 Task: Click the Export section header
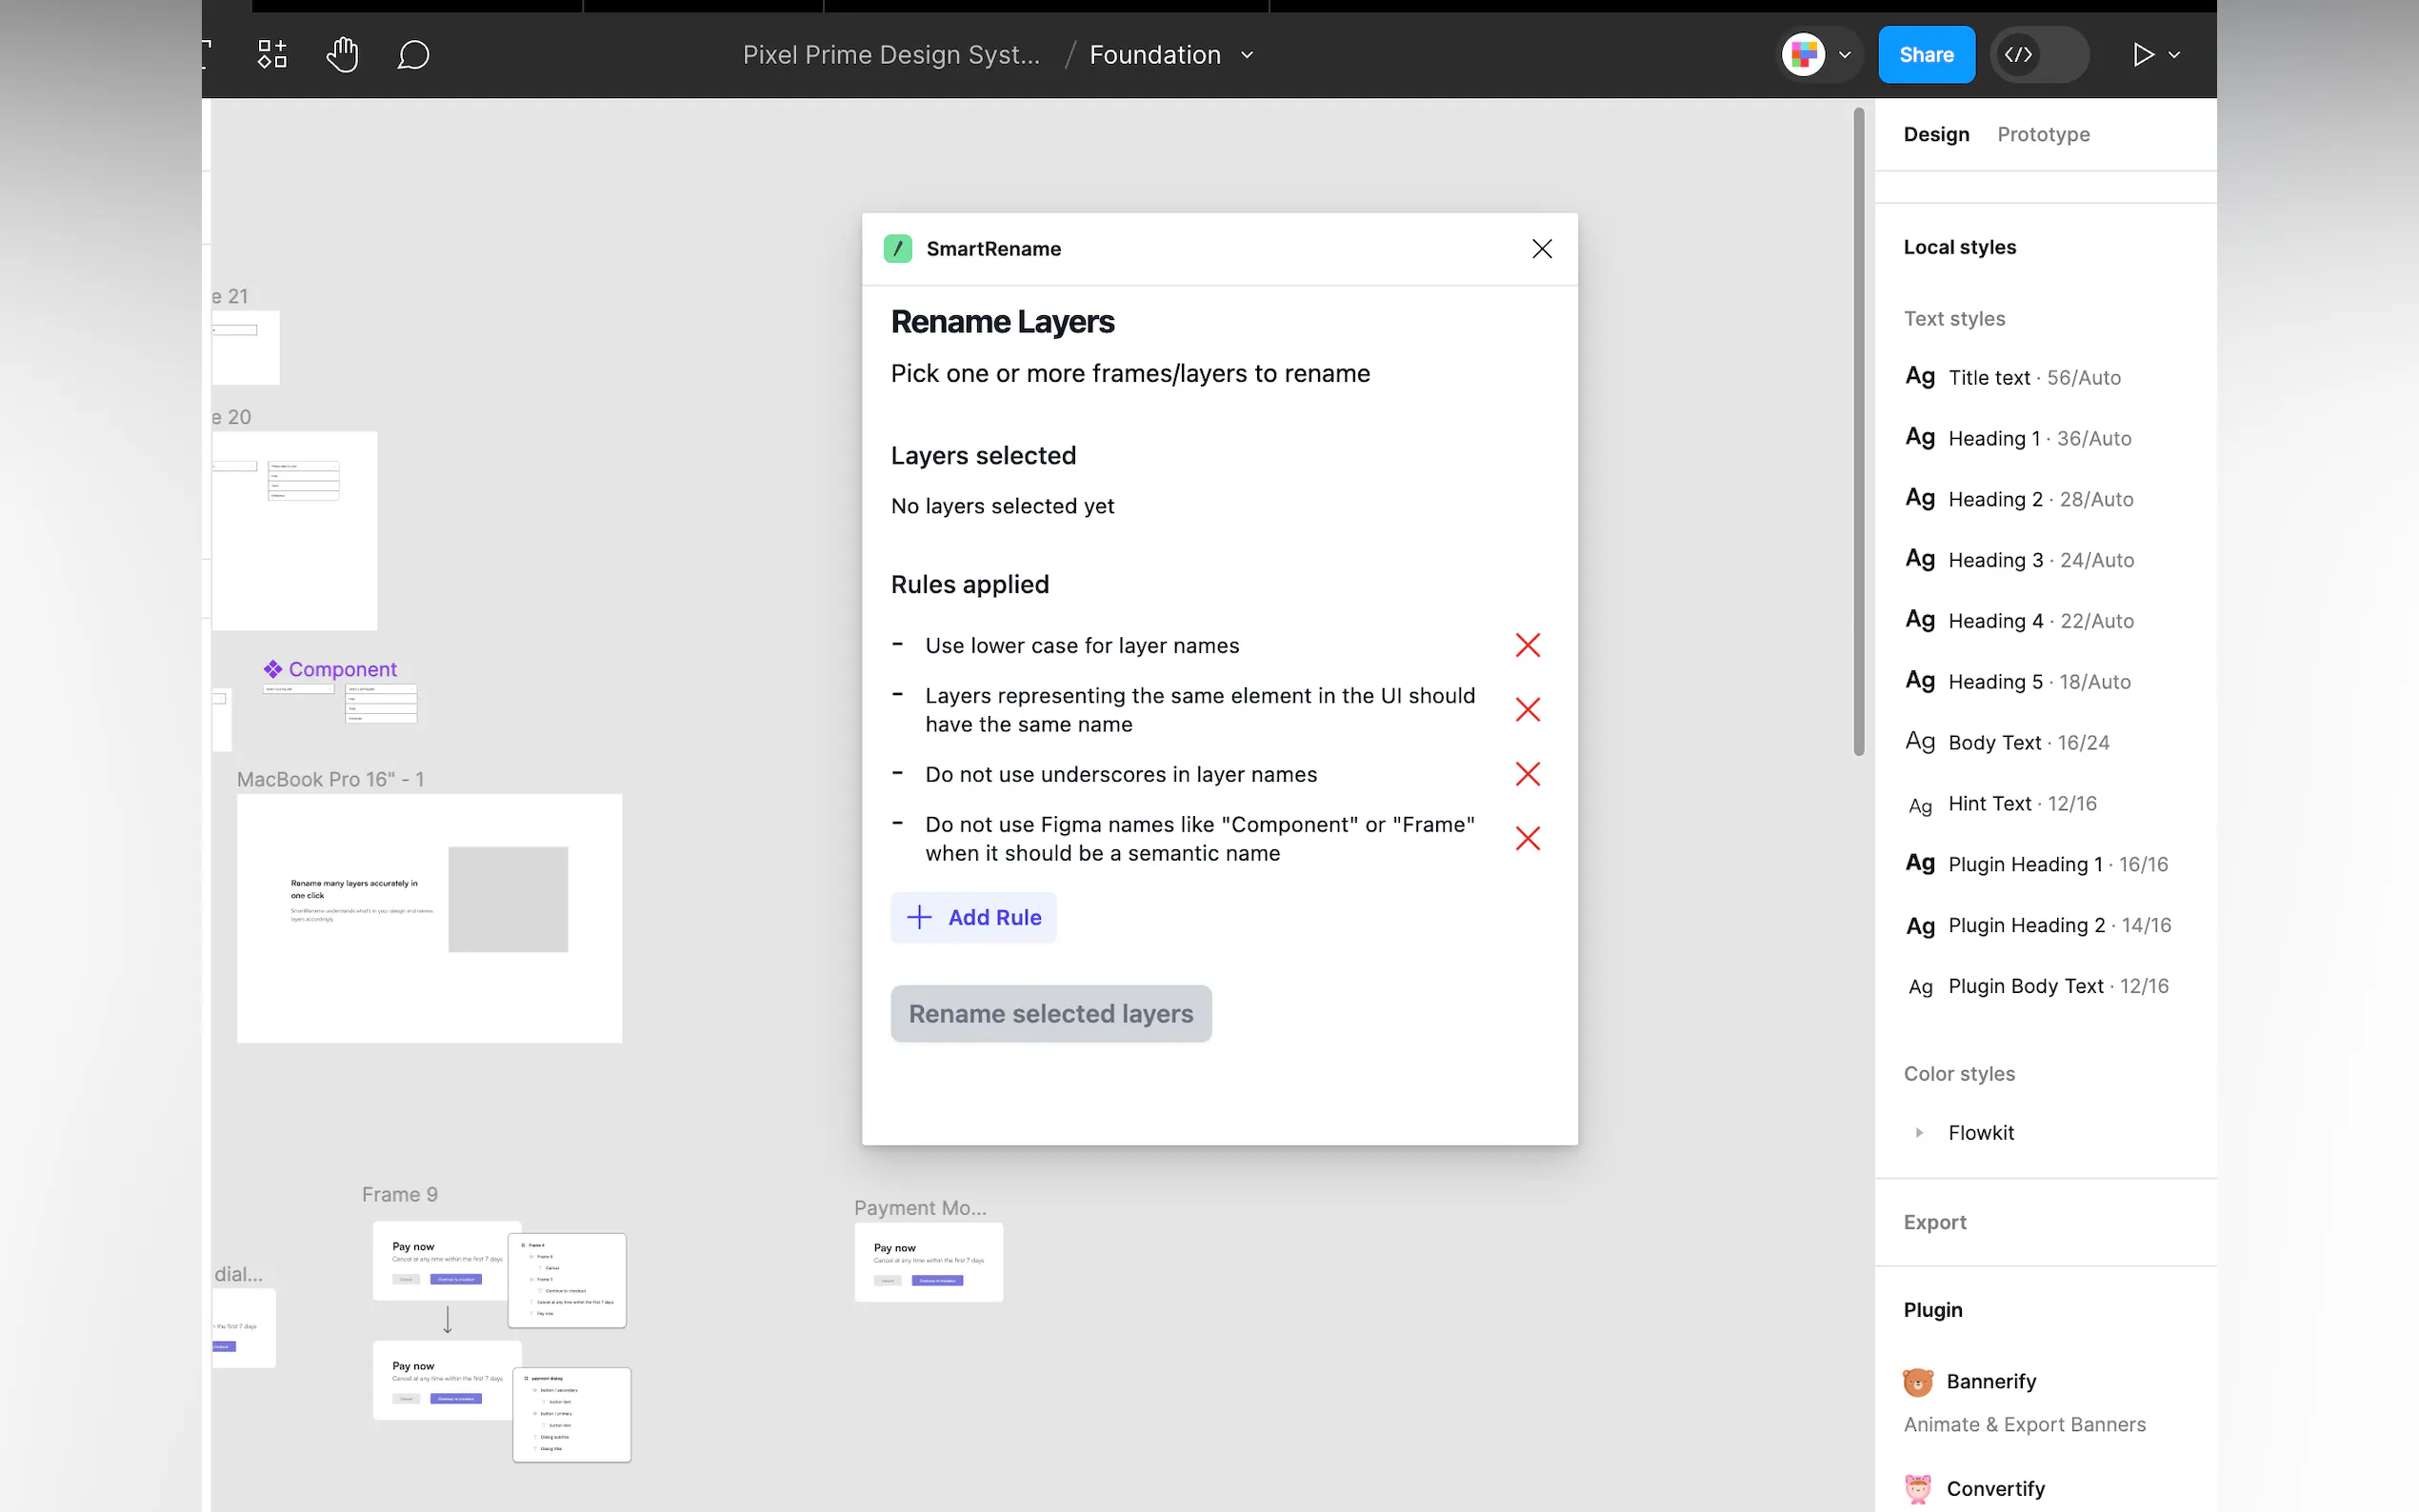pos(1934,1222)
